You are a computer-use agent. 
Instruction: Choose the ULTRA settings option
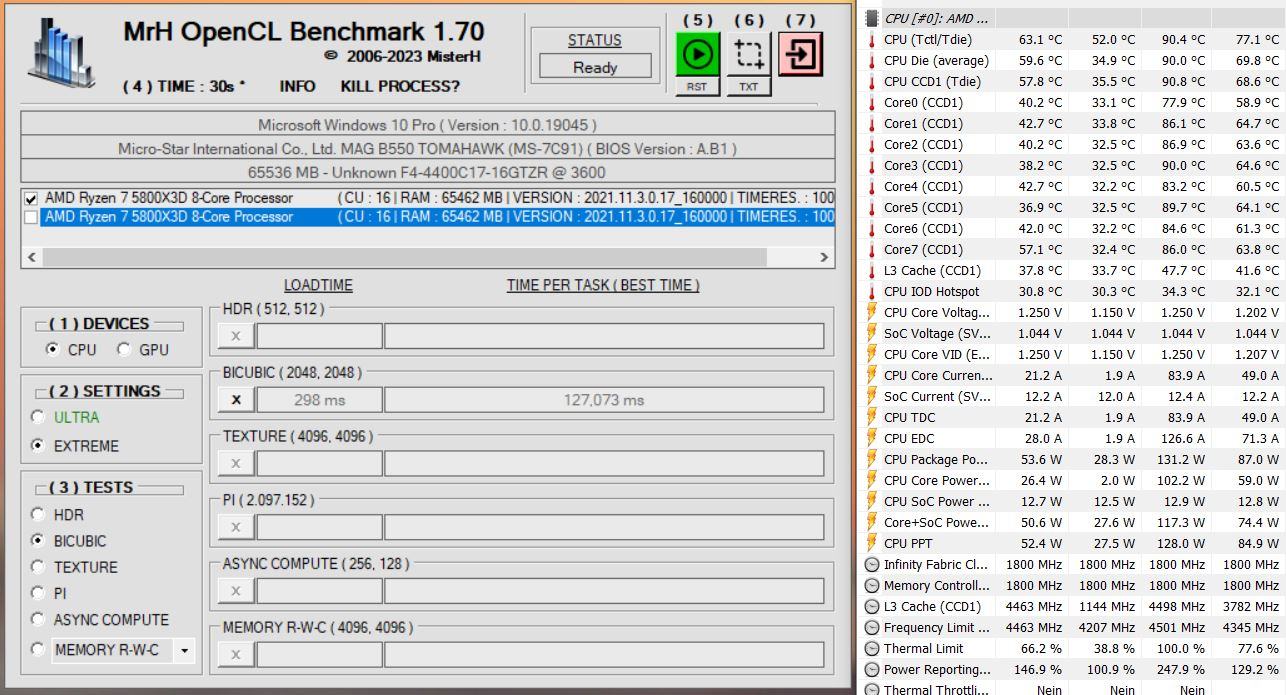click(38, 417)
